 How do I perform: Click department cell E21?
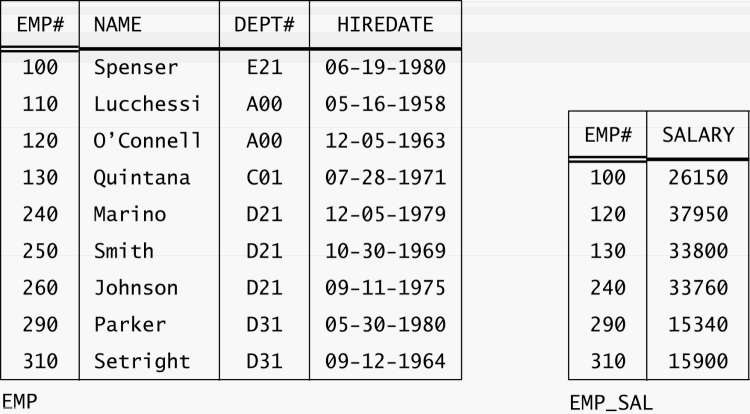pos(264,68)
